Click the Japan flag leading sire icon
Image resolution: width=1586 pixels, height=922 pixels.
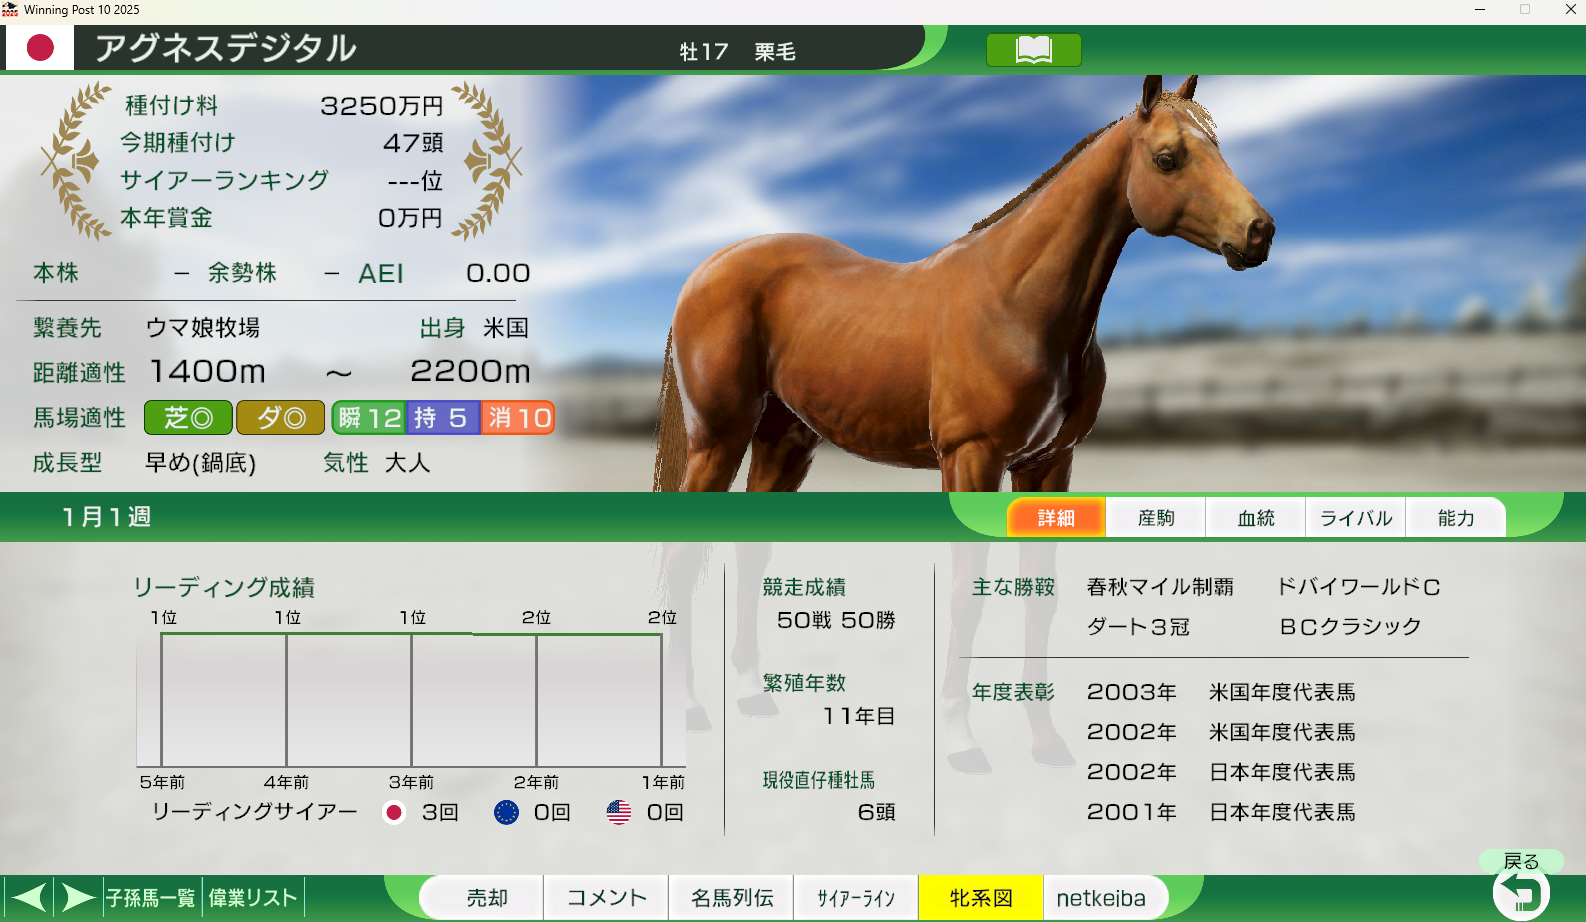[394, 812]
